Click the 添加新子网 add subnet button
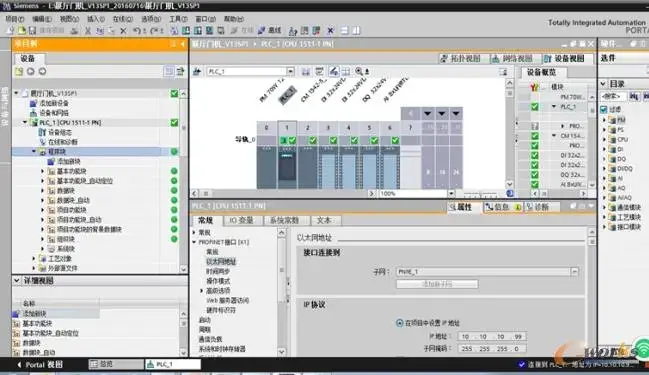The height and width of the screenshot is (375, 649). (437, 284)
